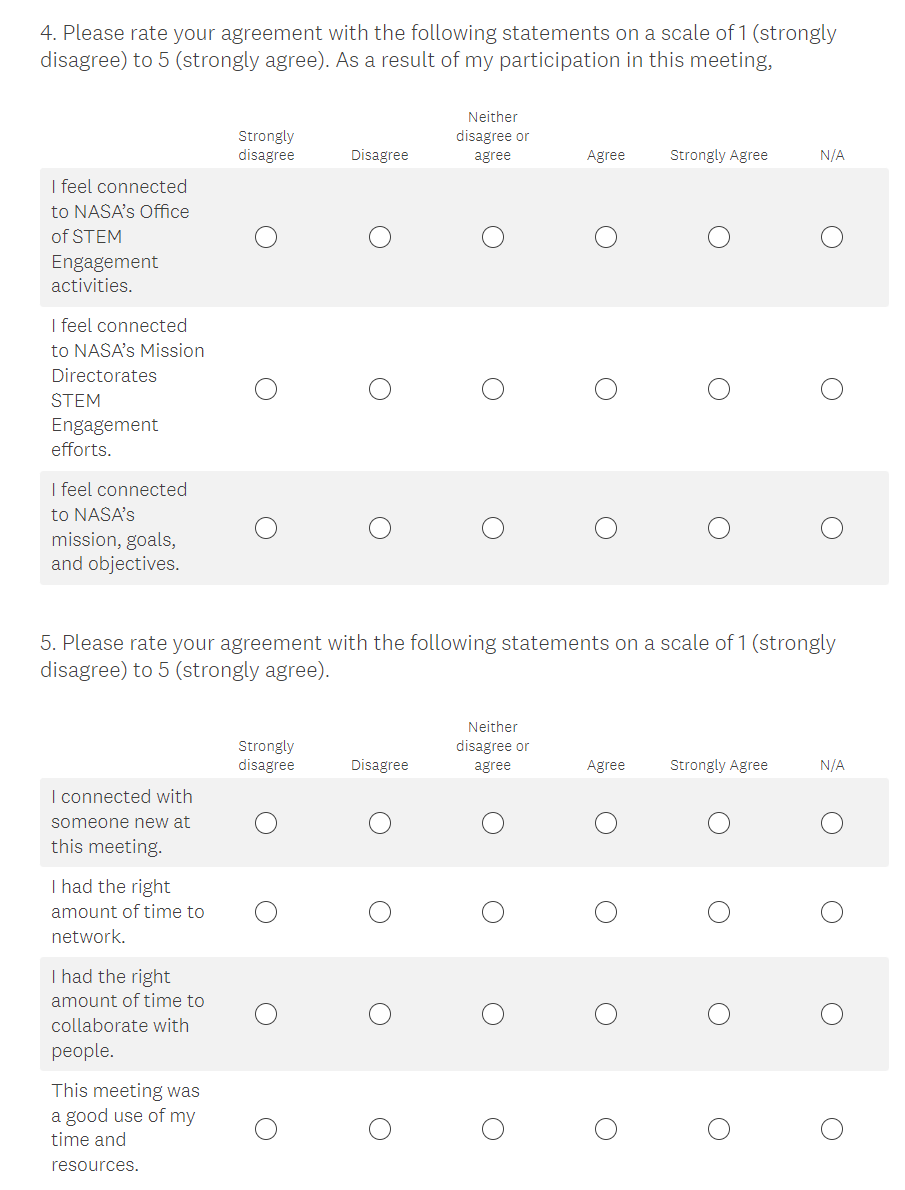The width and height of the screenshot is (905, 1190).
Task: Select Strongly Agree for connected with someone new
Action: 718,823
